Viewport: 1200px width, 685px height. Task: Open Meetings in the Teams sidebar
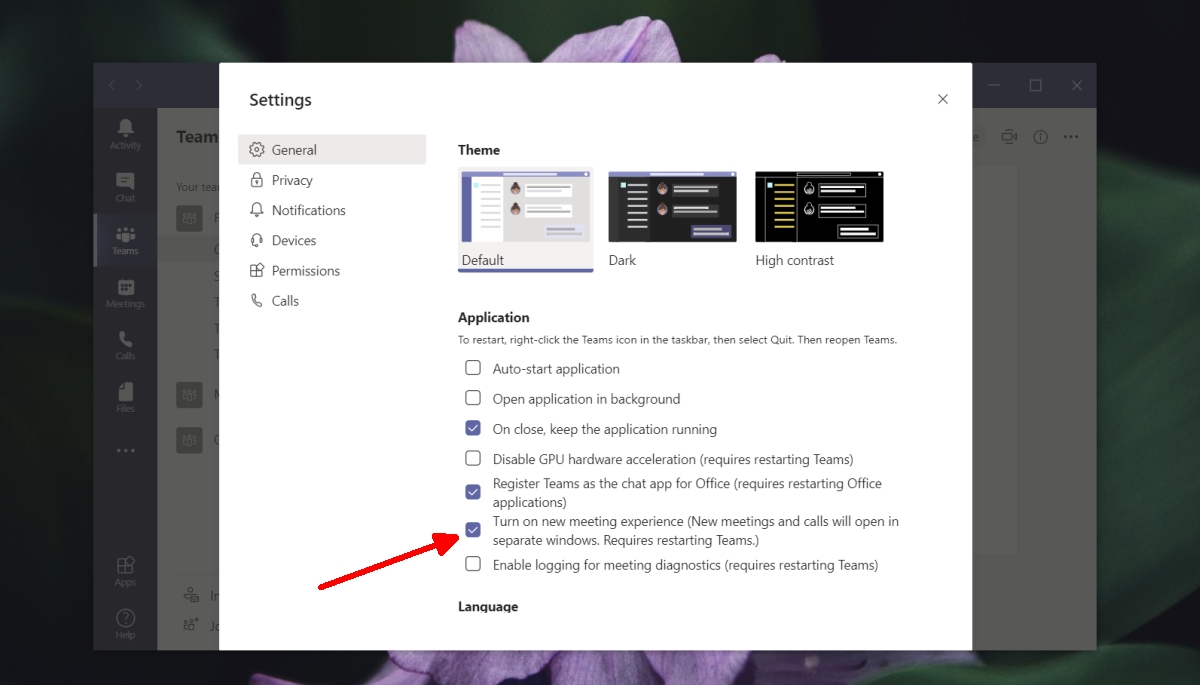125,293
